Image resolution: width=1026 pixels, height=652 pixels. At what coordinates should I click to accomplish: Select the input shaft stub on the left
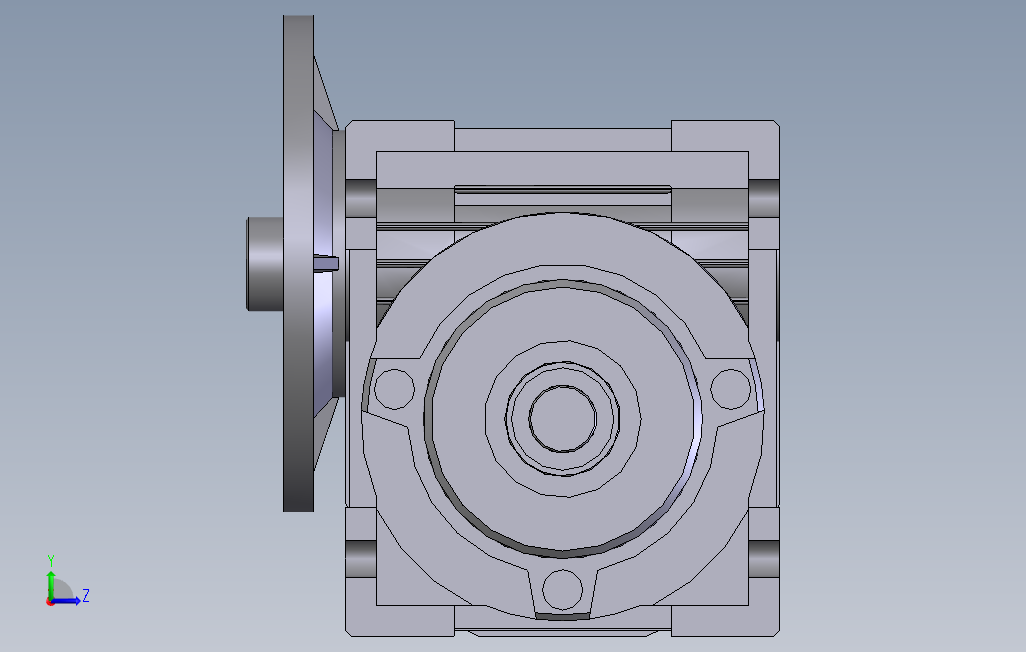click(265, 264)
